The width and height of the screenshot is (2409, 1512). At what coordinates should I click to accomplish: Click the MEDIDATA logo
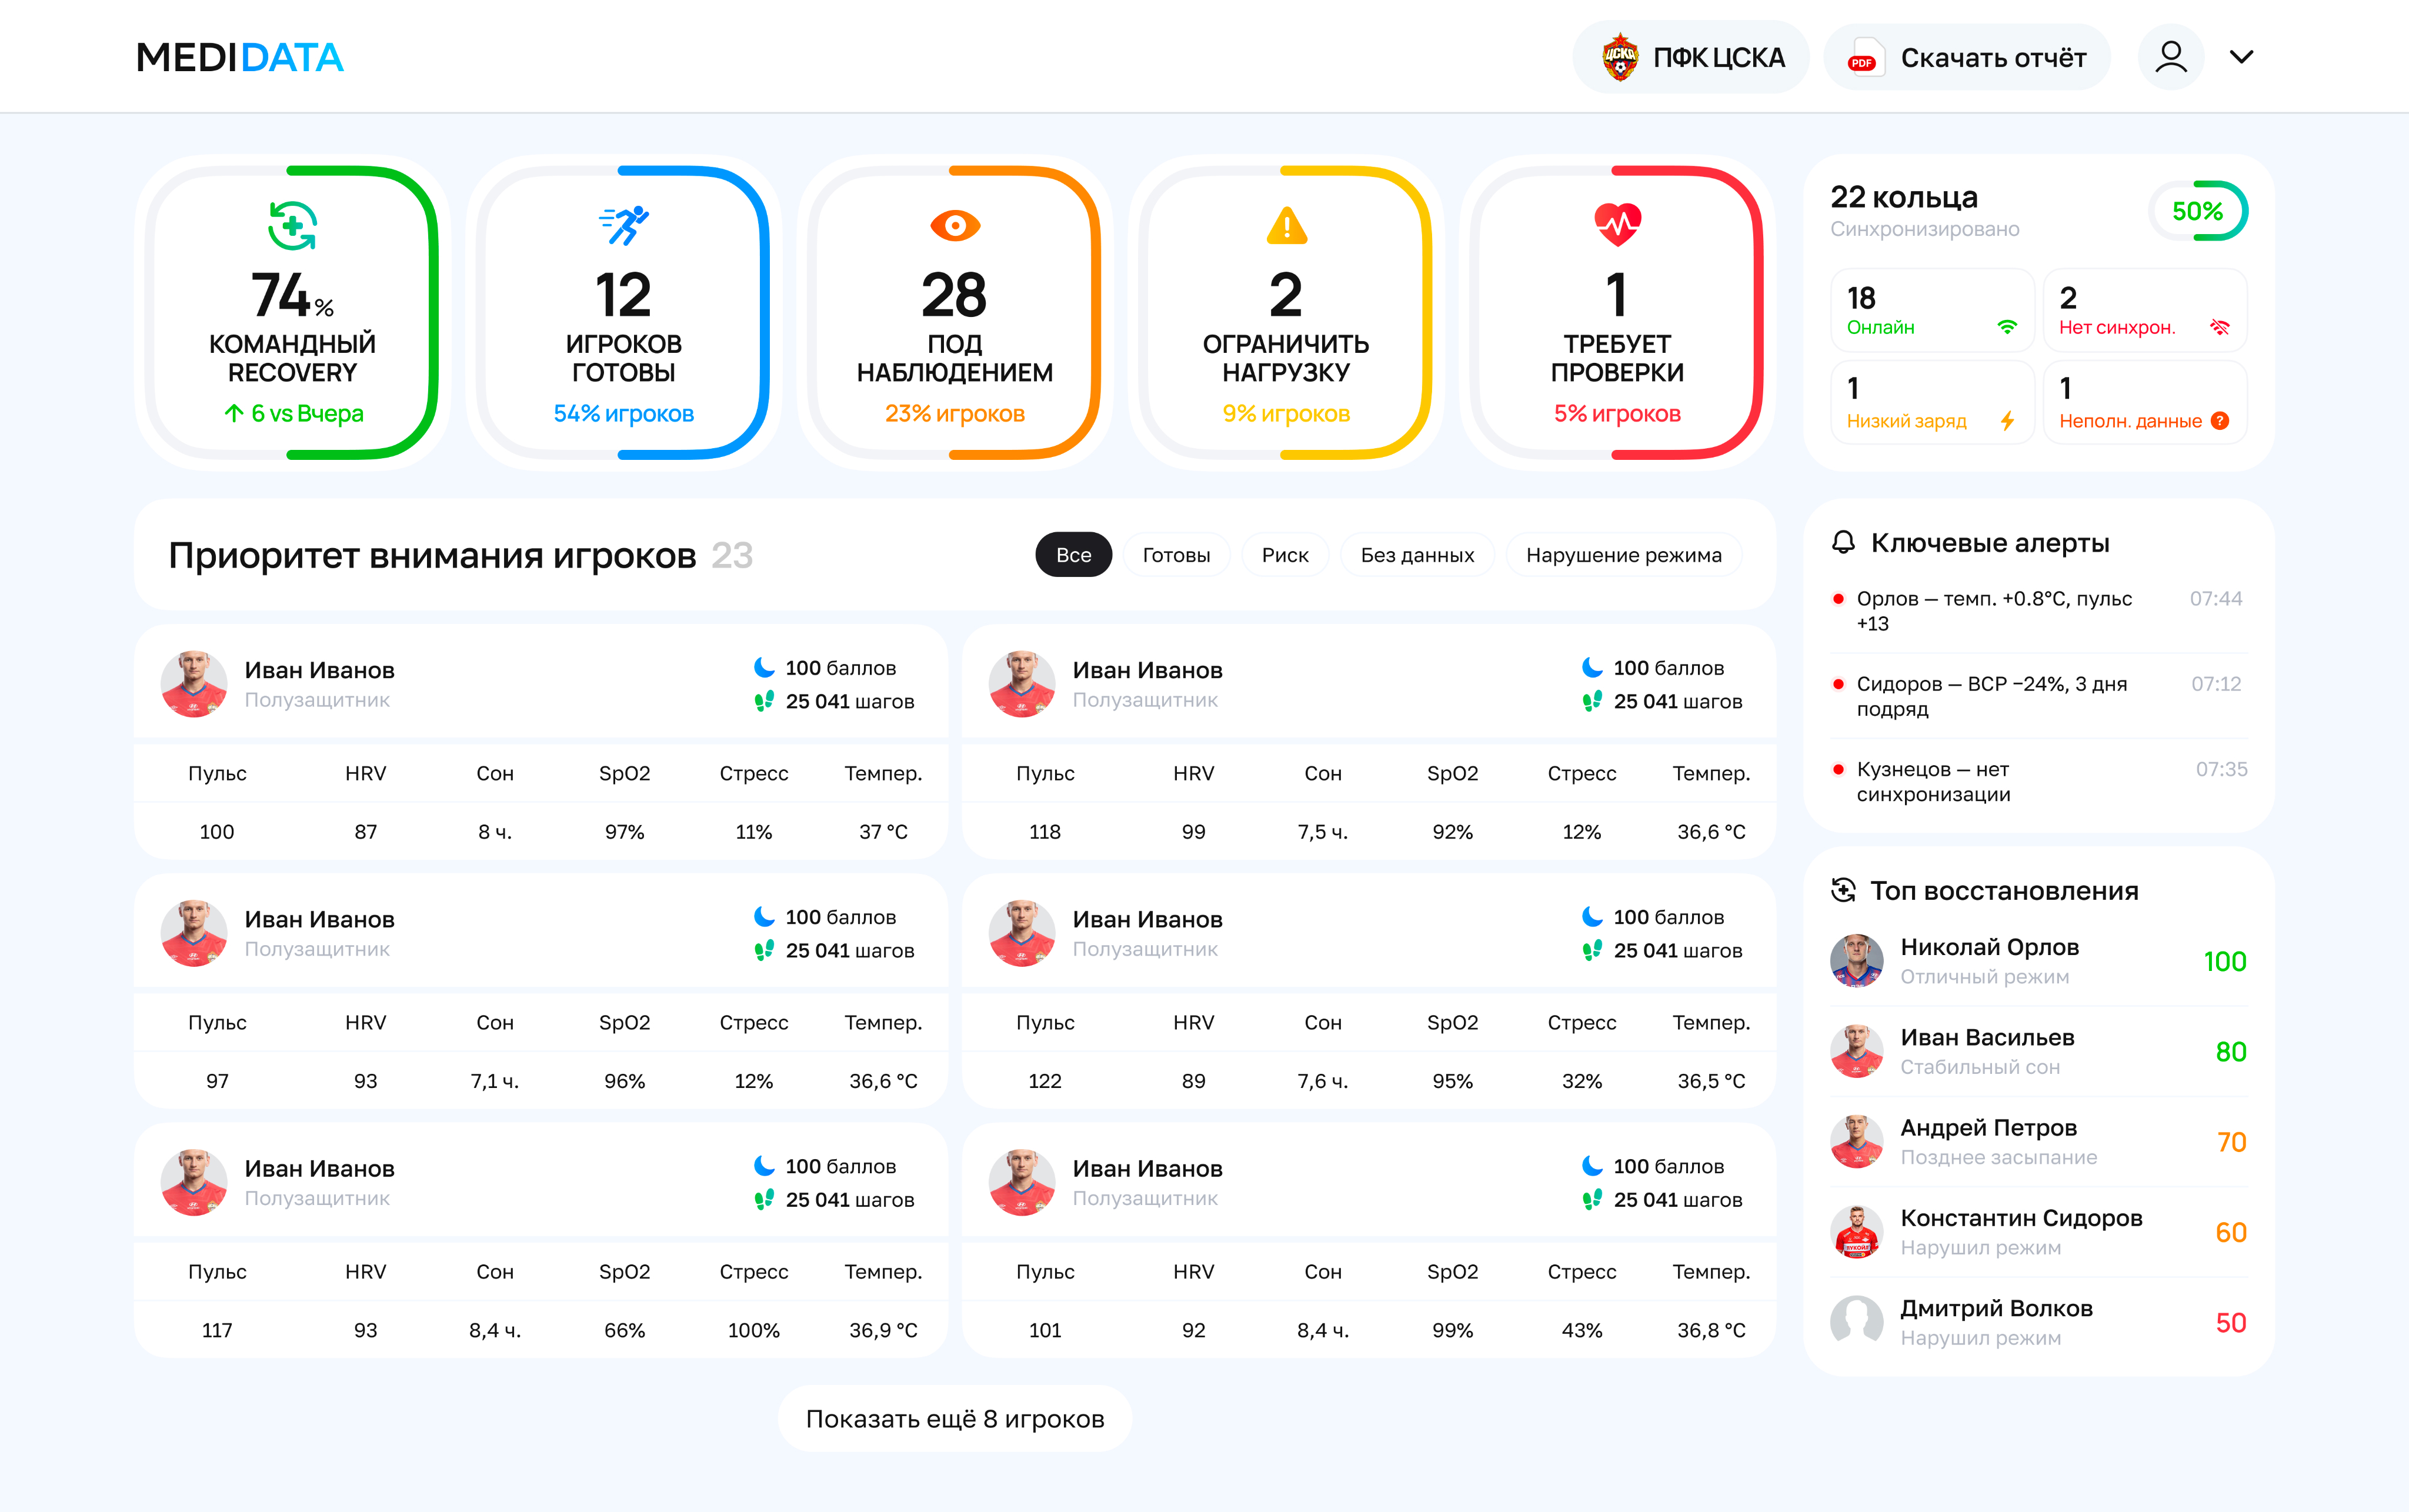click(x=240, y=57)
